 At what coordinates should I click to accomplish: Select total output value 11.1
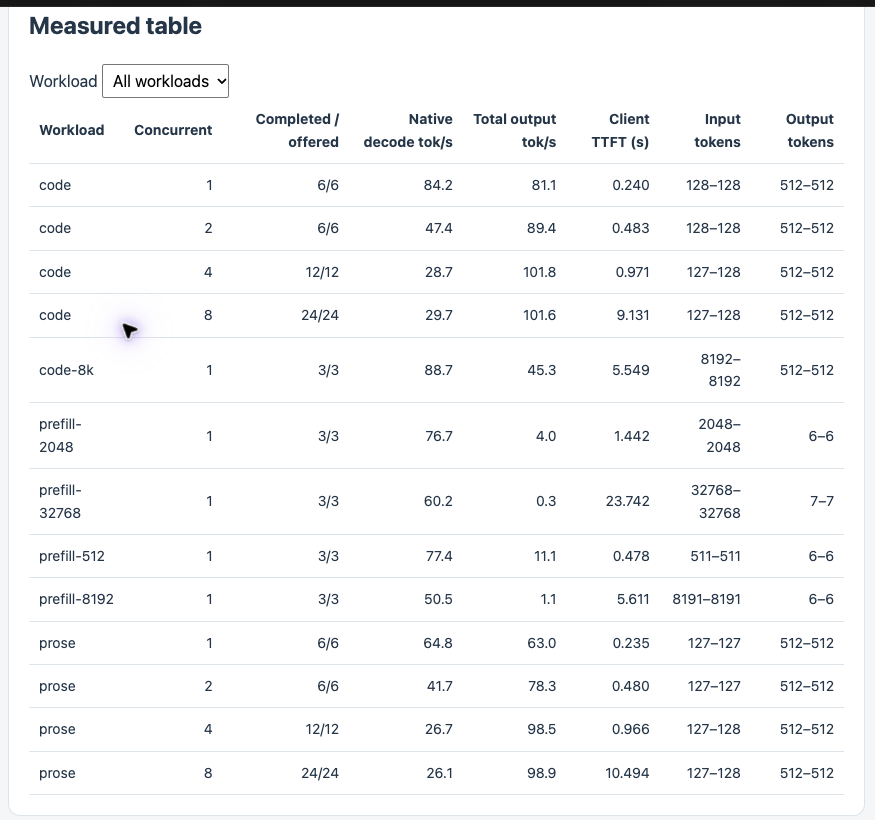tap(545, 556)
